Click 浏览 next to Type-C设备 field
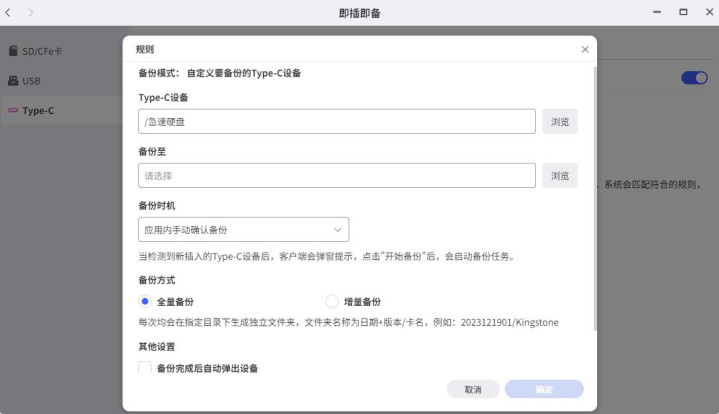 pos(560,122)
